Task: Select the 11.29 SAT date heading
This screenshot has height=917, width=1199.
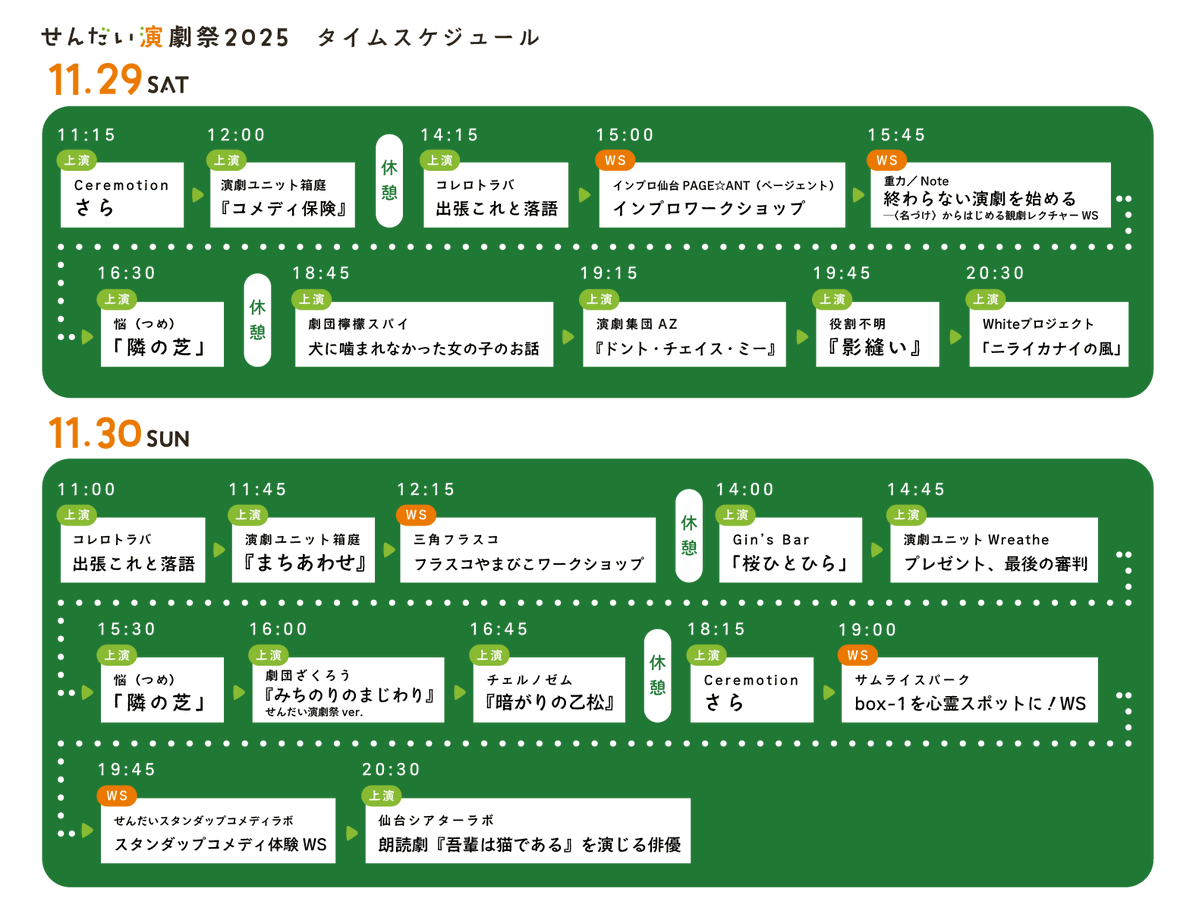Action: point(118,80)
